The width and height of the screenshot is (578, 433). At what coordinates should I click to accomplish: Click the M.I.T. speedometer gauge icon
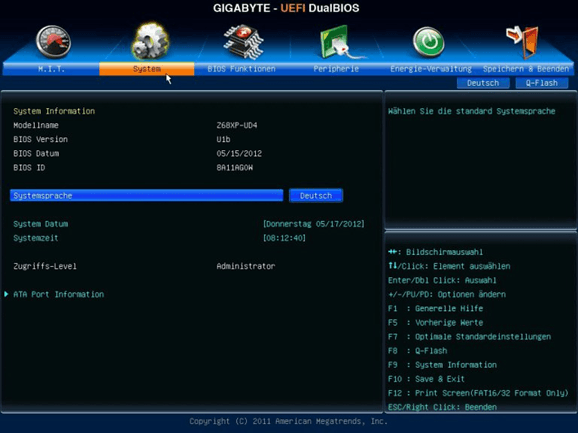tap(53, 42)
